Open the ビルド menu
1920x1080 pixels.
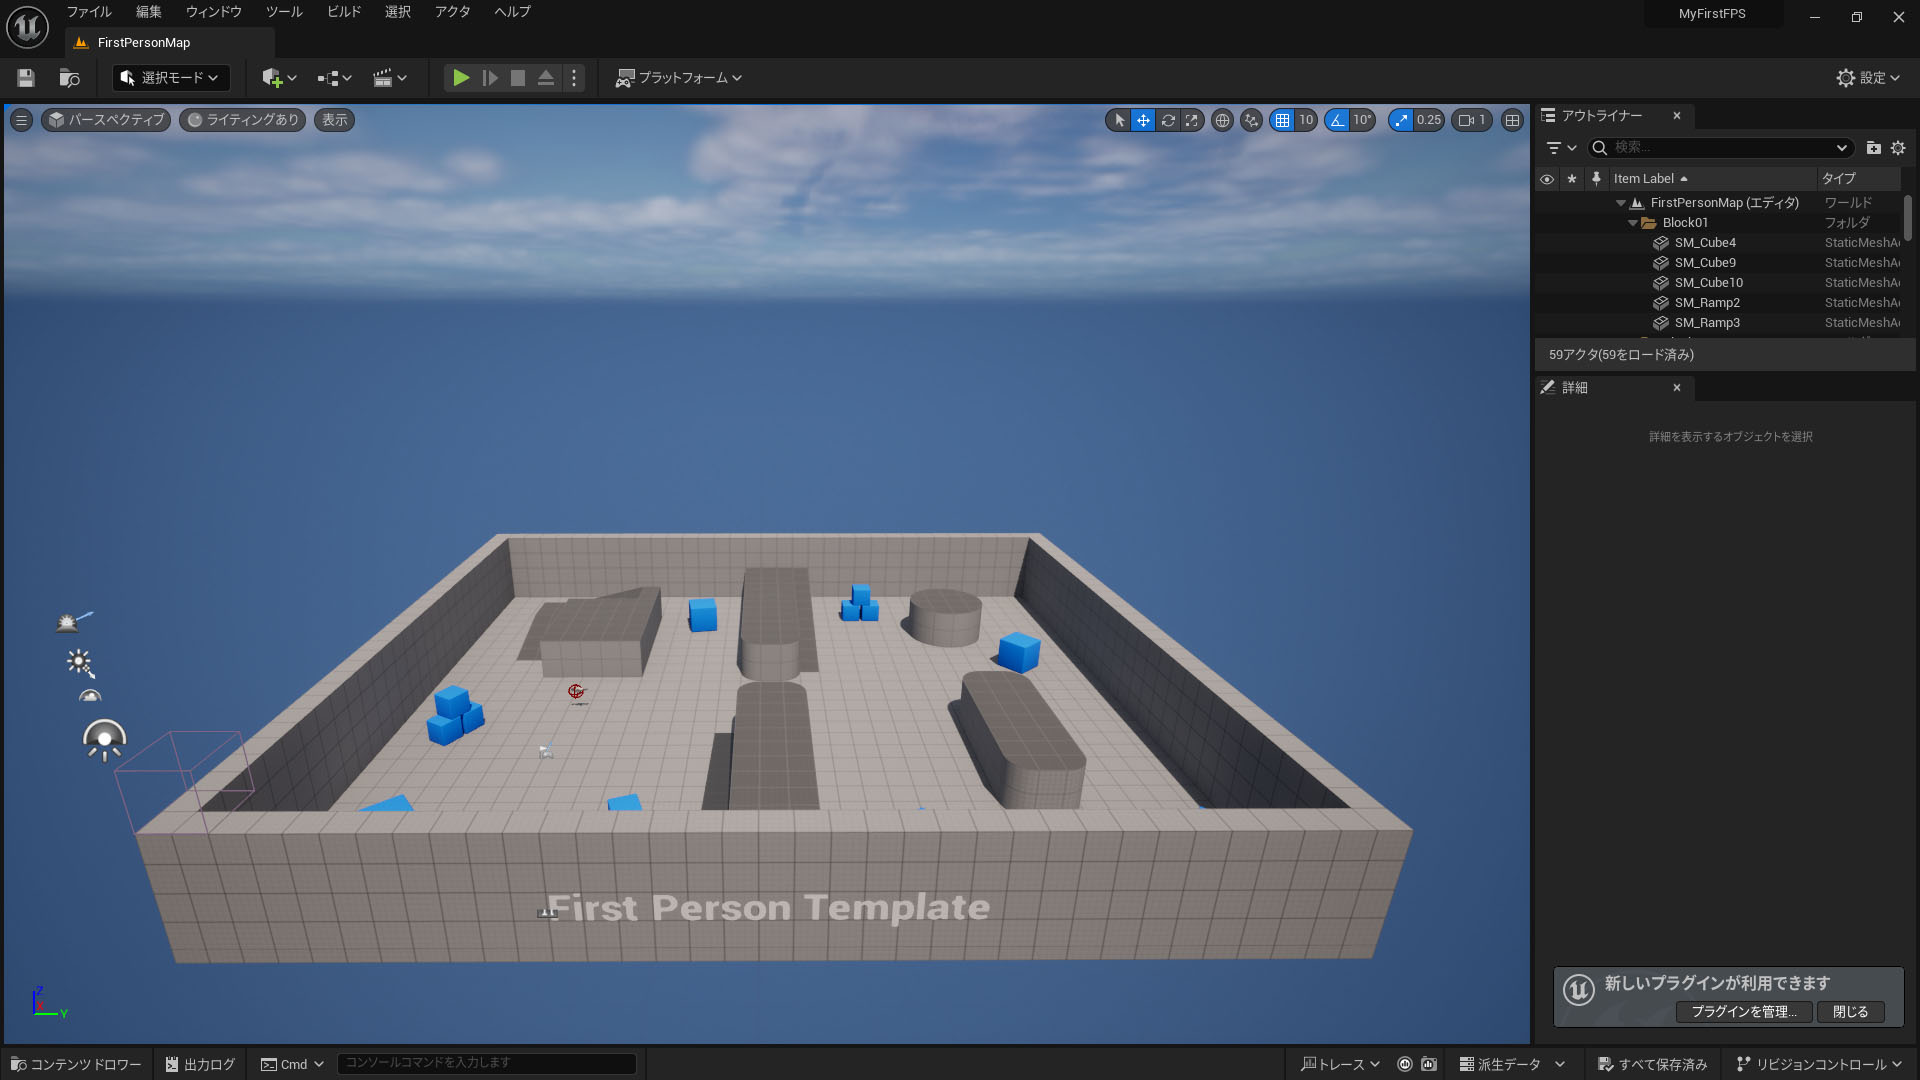point(344,12)
